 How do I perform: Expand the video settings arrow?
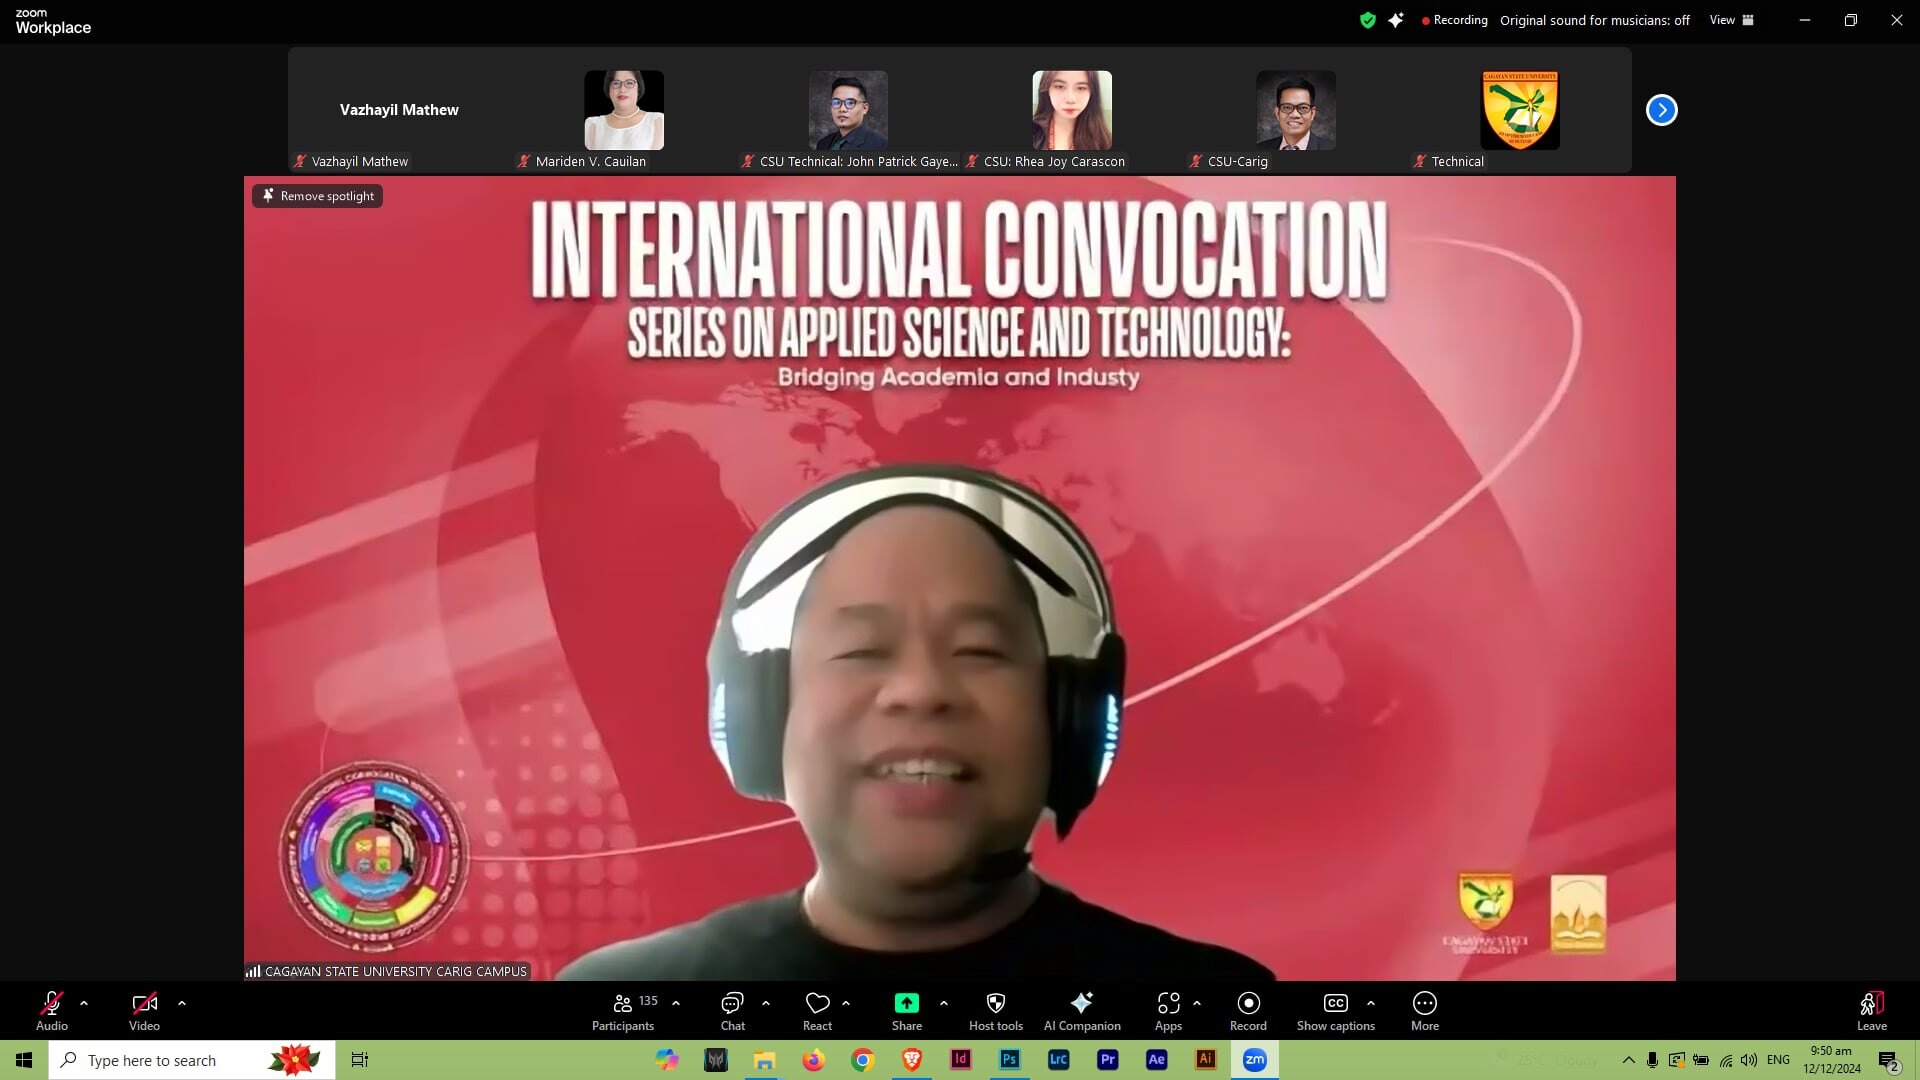tap(182, 1003)
